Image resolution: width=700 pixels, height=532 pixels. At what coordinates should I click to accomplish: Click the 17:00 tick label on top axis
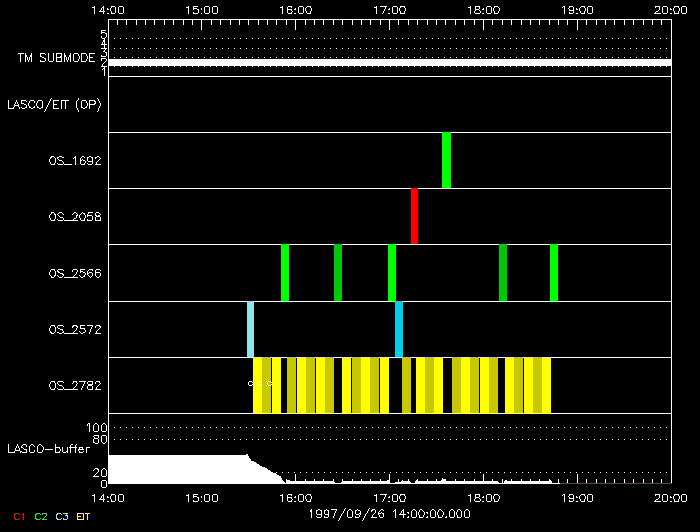tap(389, 9)
